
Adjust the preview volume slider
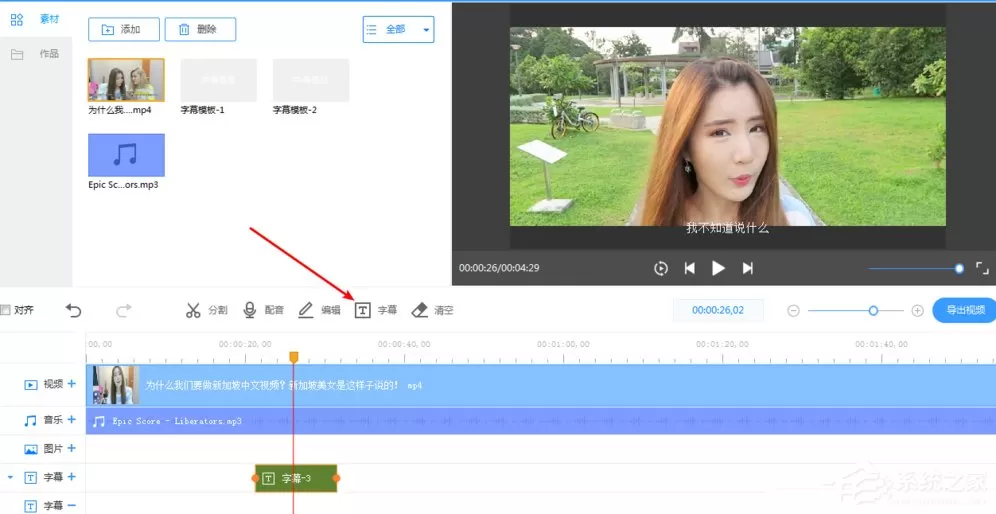915,269
